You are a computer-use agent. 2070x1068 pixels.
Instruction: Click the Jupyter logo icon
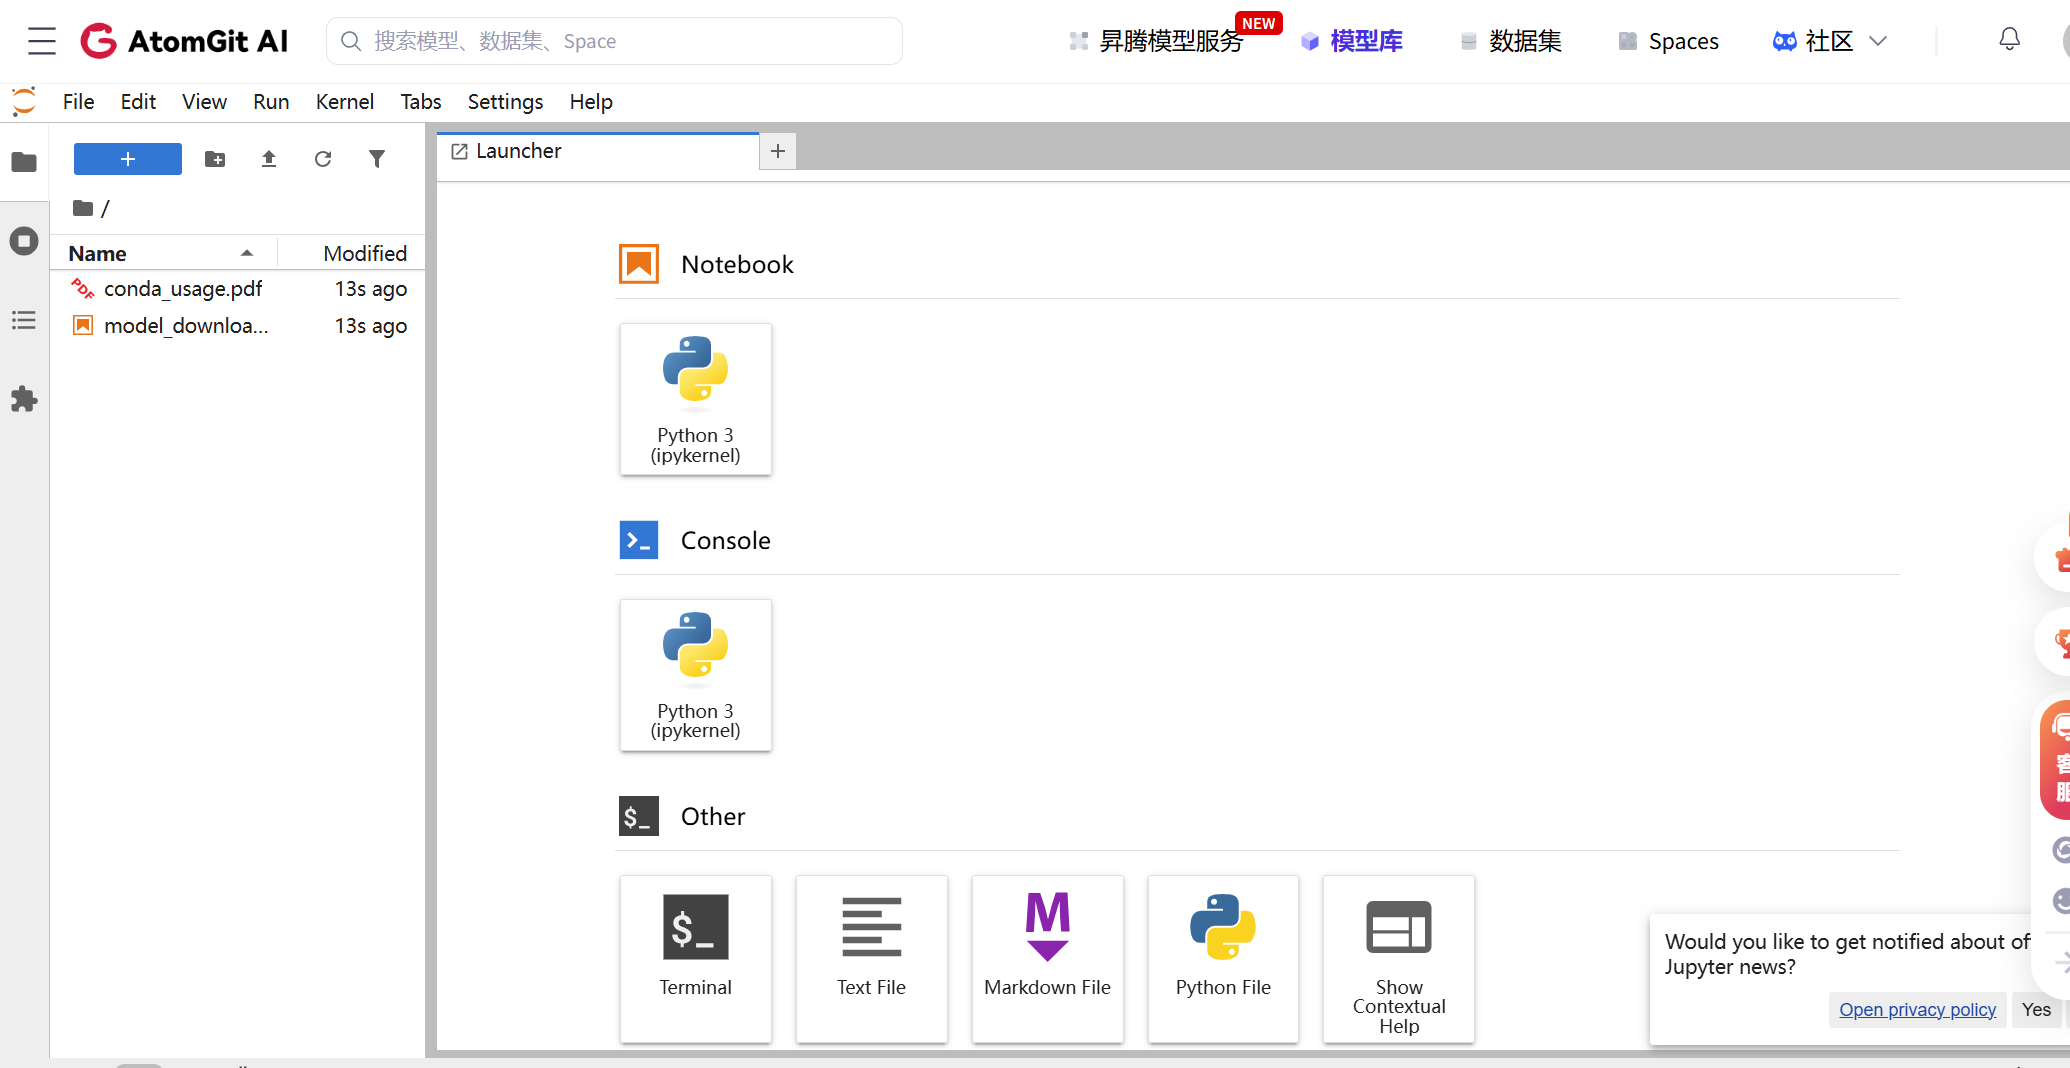[x=24, y=101]
